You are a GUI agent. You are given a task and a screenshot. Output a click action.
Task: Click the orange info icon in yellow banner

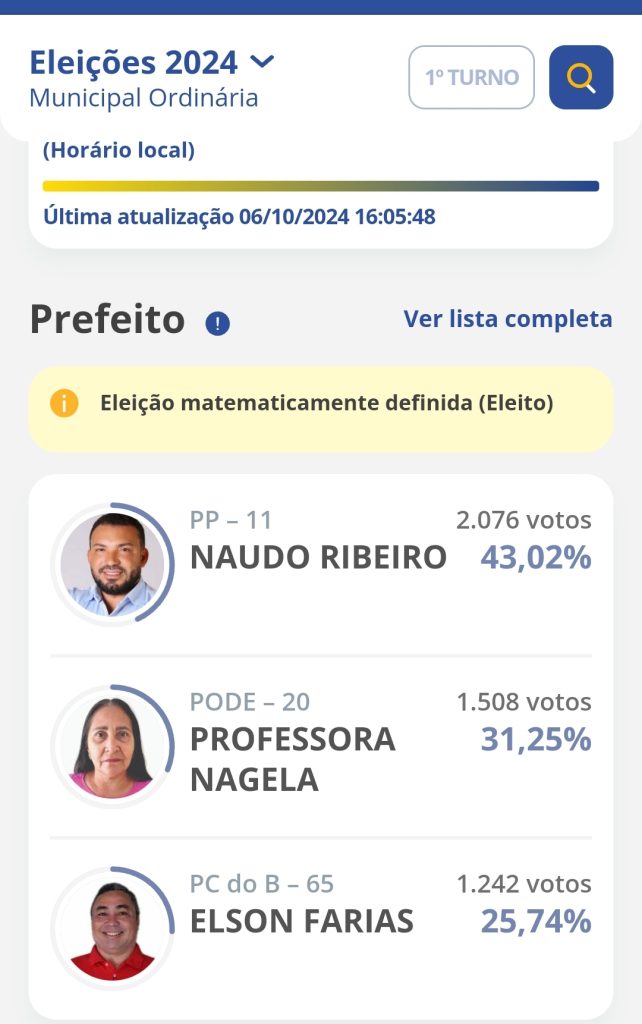64,403
